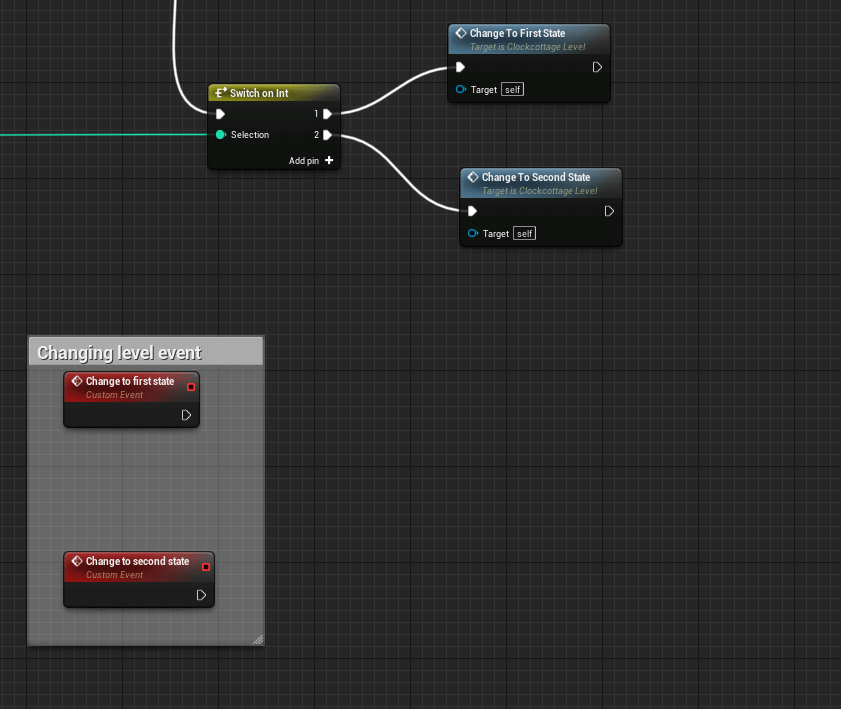Click Change To Second State input exec pin
The image size is (841, 709).
point(472,211)
